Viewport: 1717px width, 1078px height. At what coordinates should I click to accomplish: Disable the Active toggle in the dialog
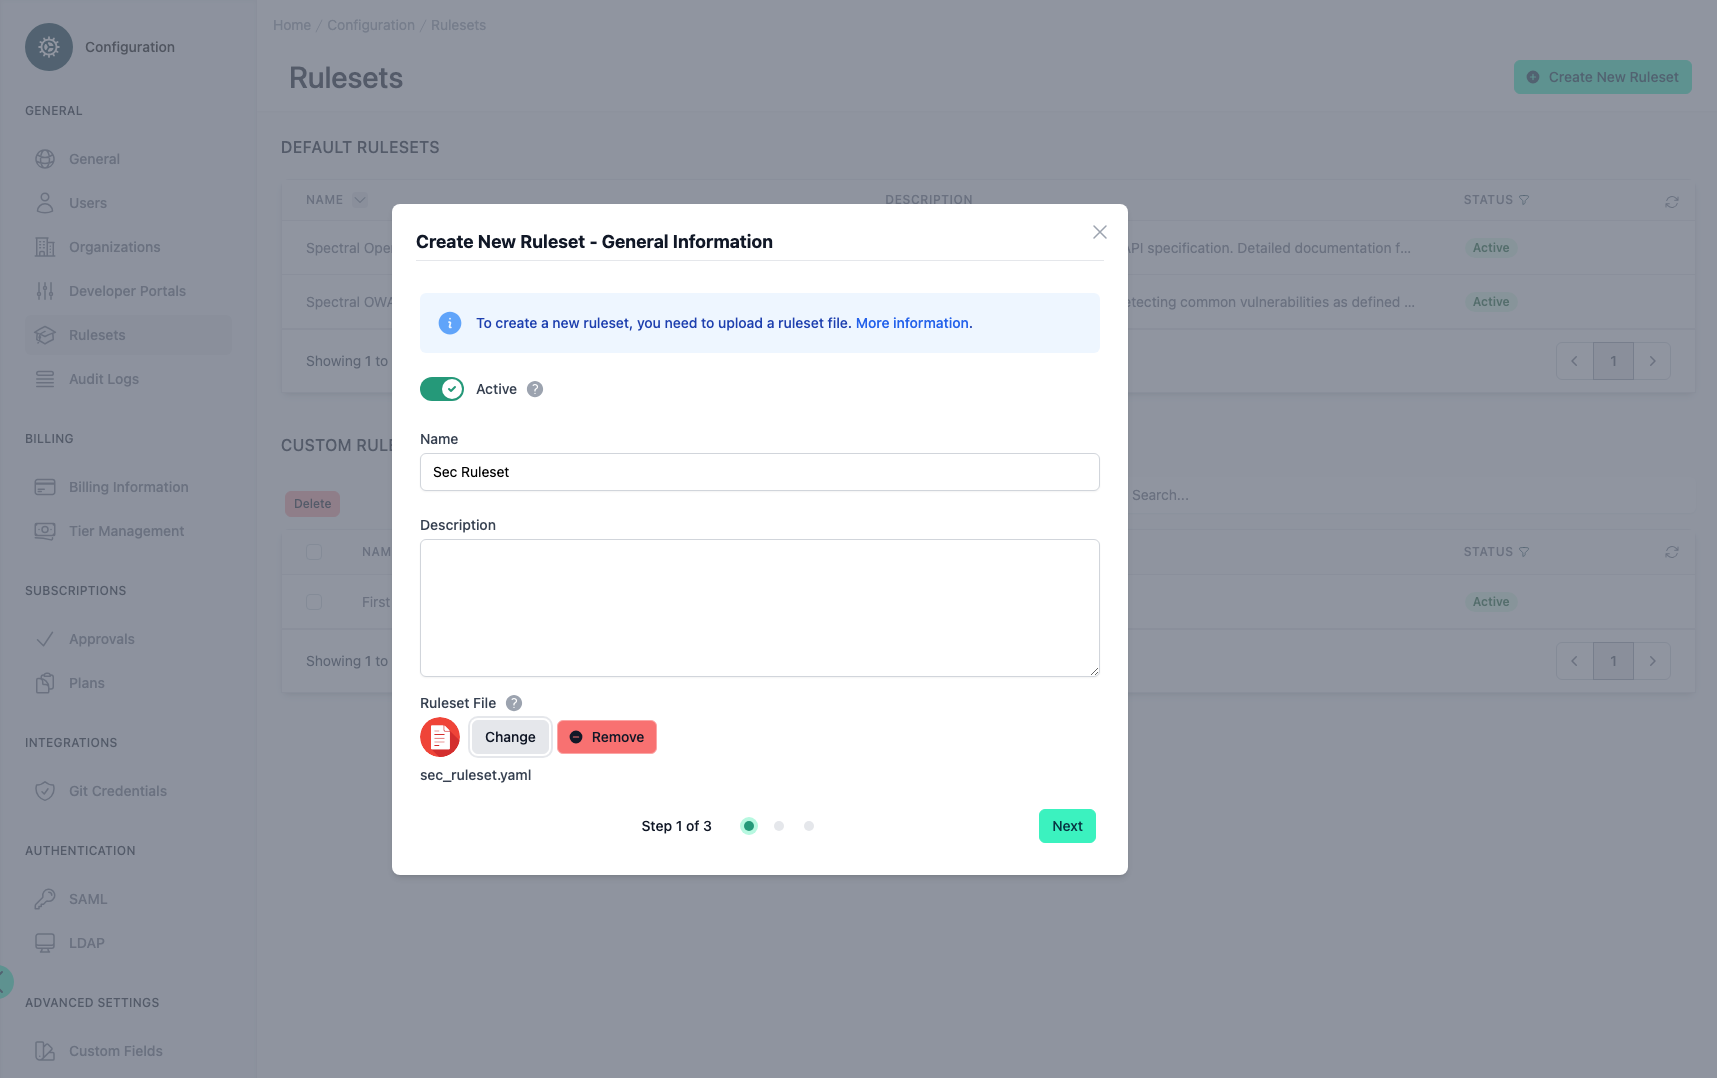pos(441,389)
